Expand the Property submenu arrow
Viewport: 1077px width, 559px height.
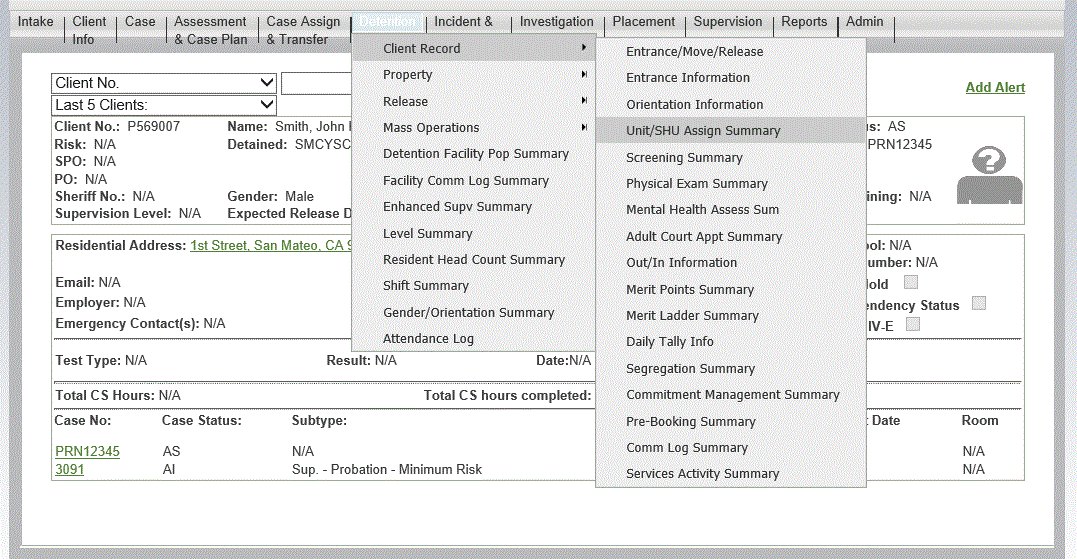click(584, 74)
